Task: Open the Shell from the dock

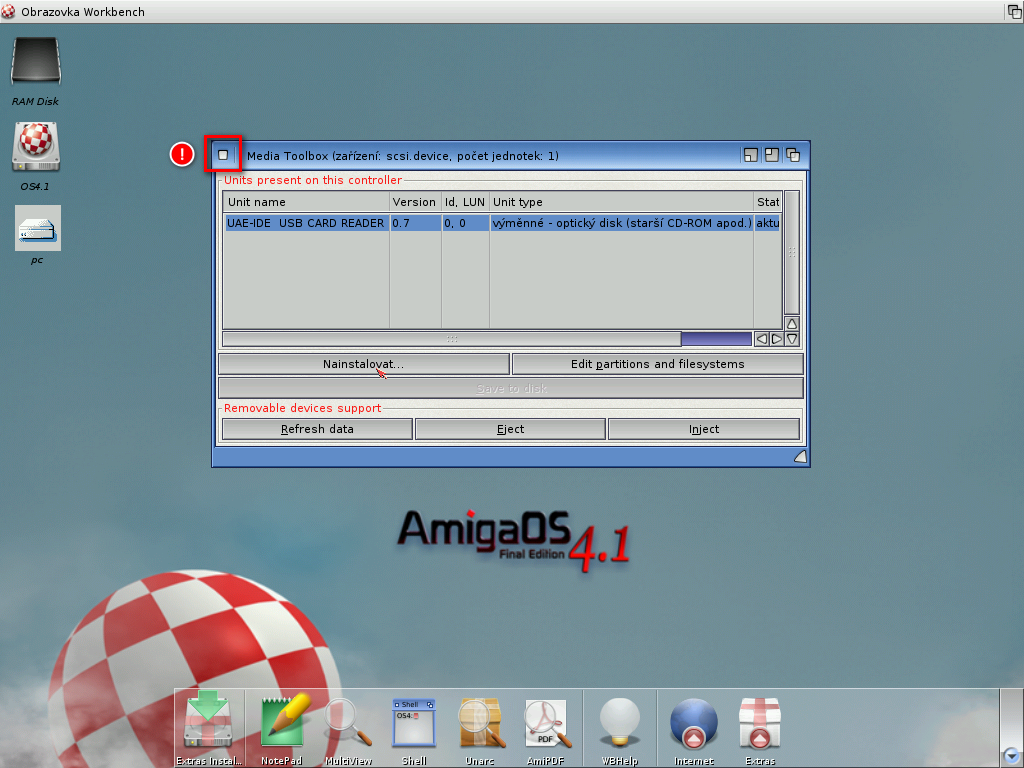Action: 414,722
